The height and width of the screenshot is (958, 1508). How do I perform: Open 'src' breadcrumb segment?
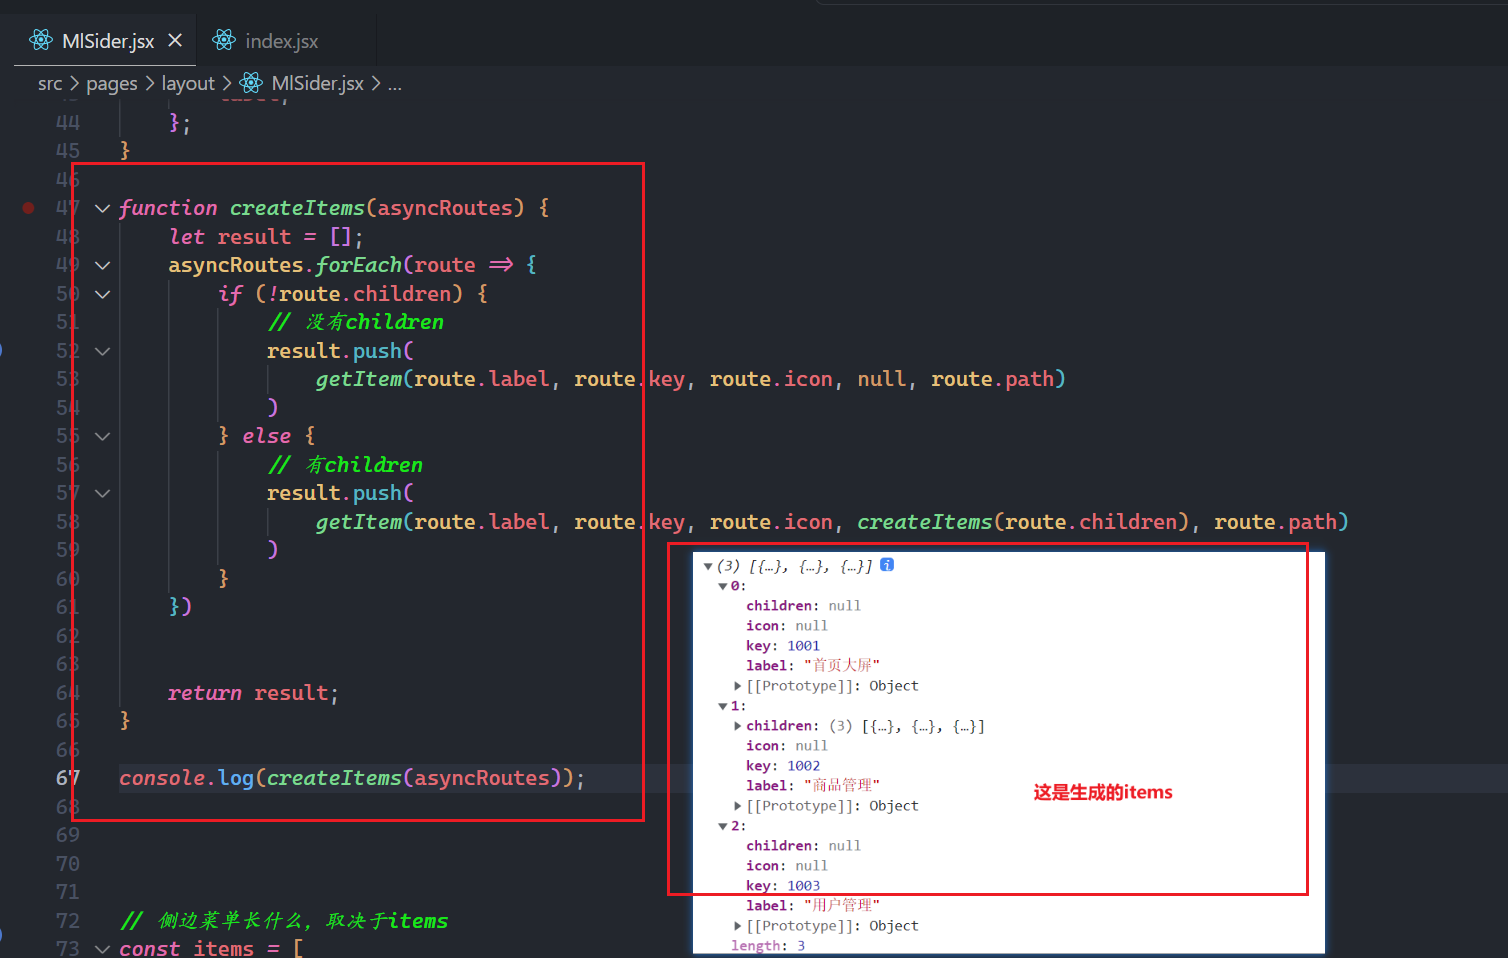click(50, 84)
